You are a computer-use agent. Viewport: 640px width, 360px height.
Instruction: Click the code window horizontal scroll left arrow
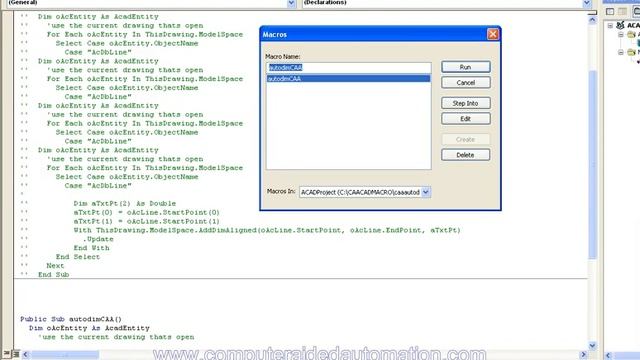click(25, 354)
